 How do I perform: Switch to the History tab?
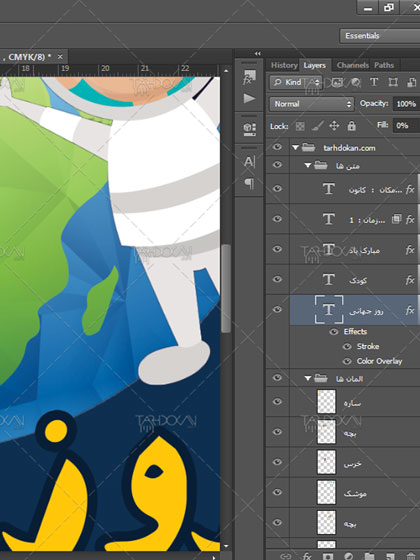pos(284,65)
